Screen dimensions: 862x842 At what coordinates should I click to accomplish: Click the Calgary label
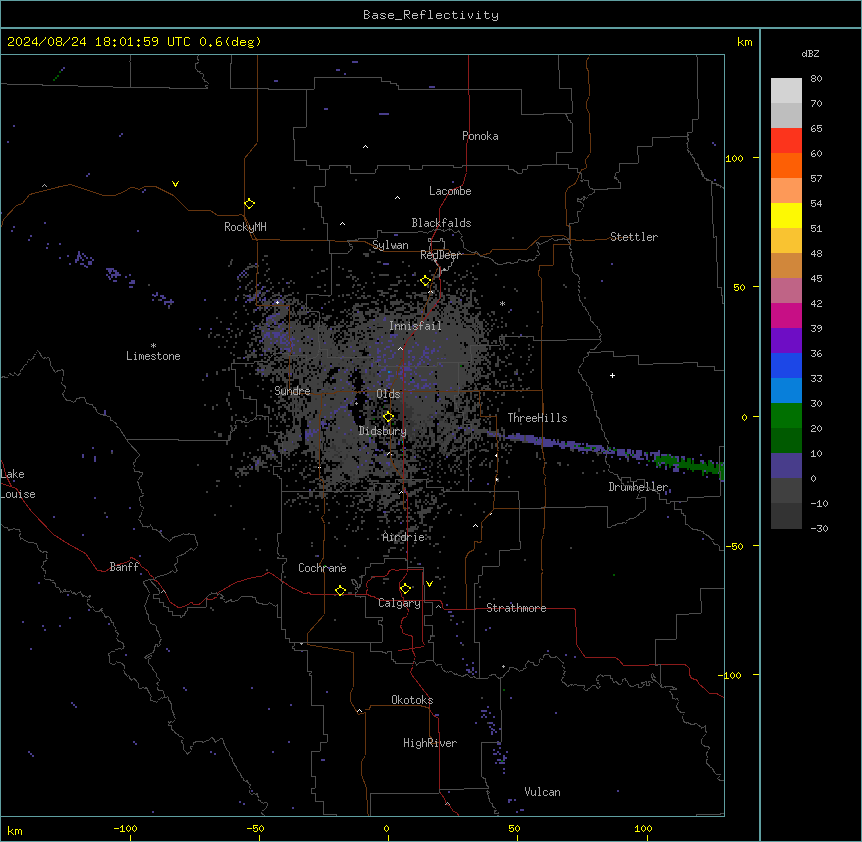click(x=399, y=603)
